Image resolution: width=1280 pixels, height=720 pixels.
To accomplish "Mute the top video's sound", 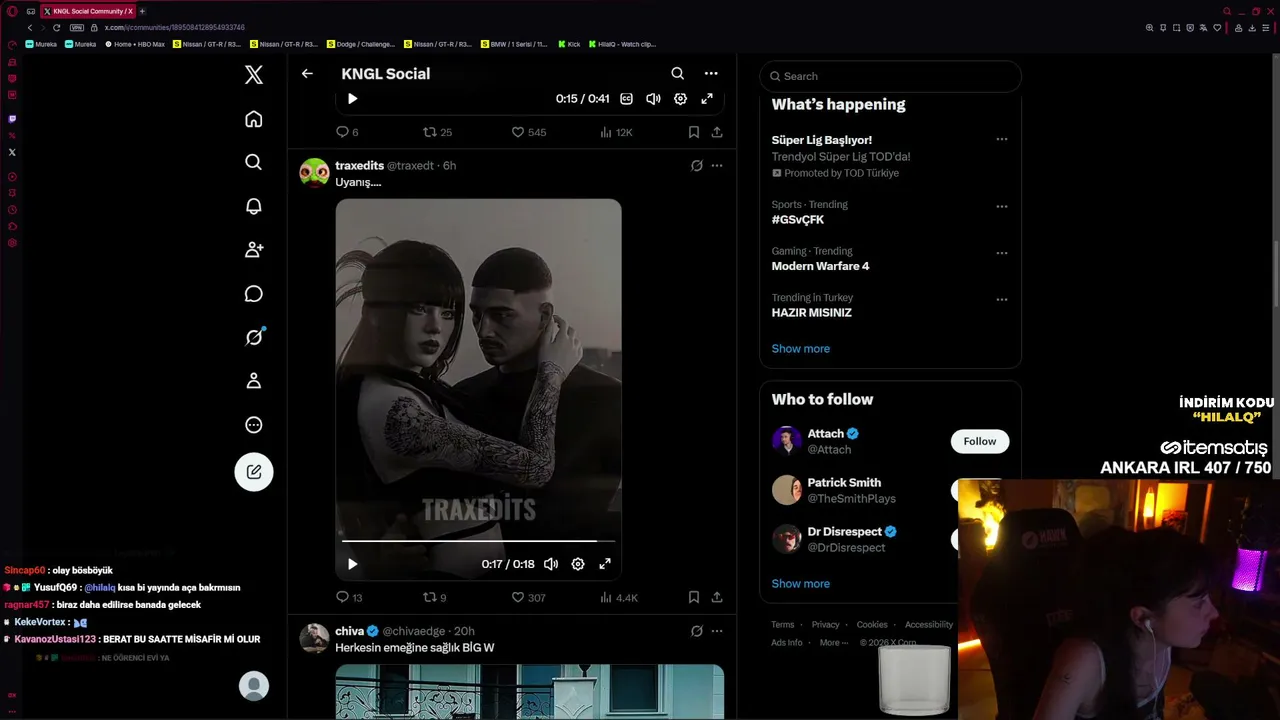I will 653,99.
